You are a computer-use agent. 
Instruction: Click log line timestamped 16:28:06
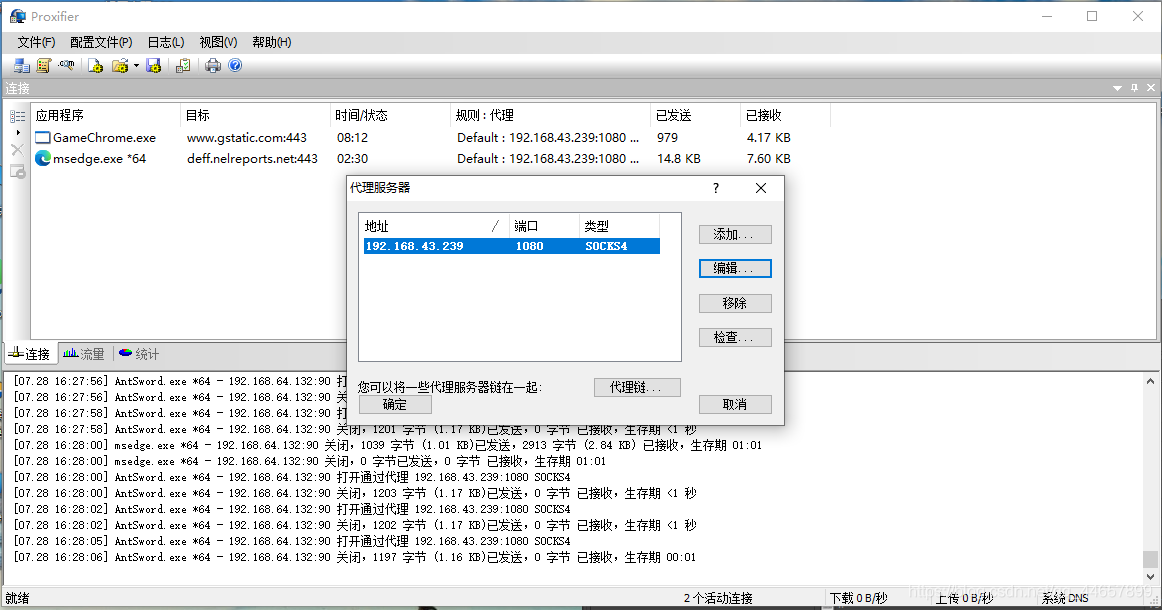(x=356, y=557)
